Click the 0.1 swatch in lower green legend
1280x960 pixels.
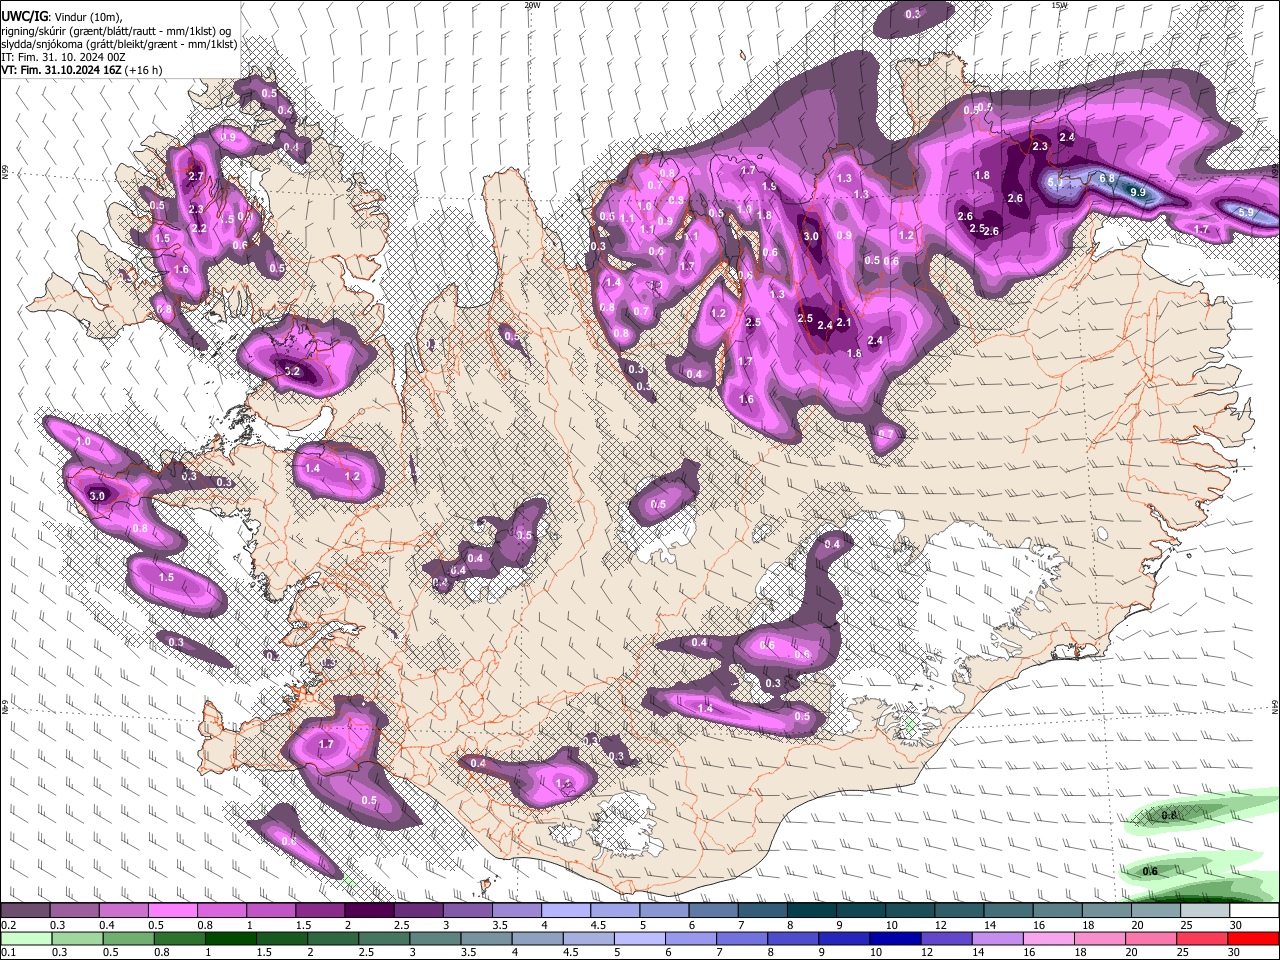(25, 938)
